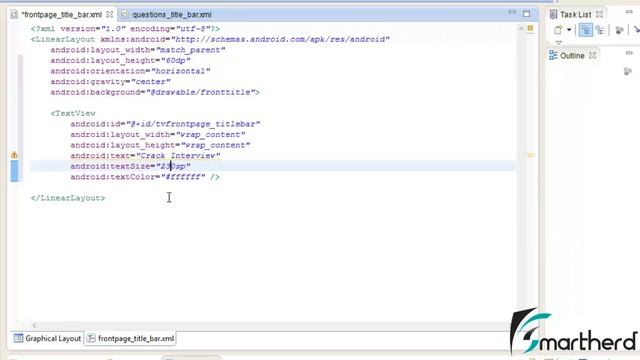Screen dimensions: 640x360
Task: Click the textSize value "20sp"
Action: (x=173, y=167)
